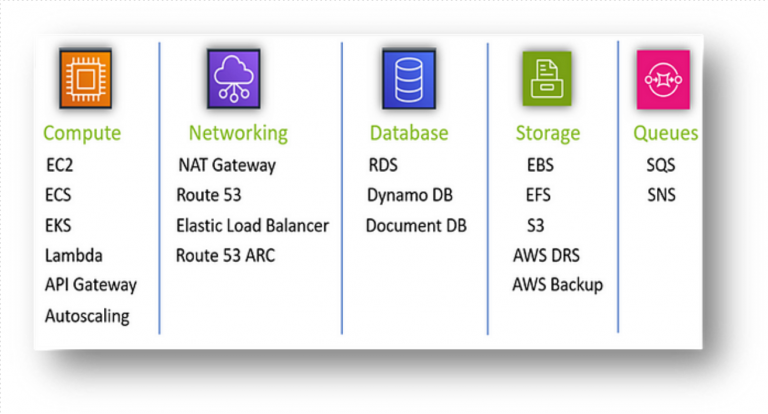Viewport: 768px width, 414px height.
Task: Click the green Storage archive icon
Action: tap(547, 78)
